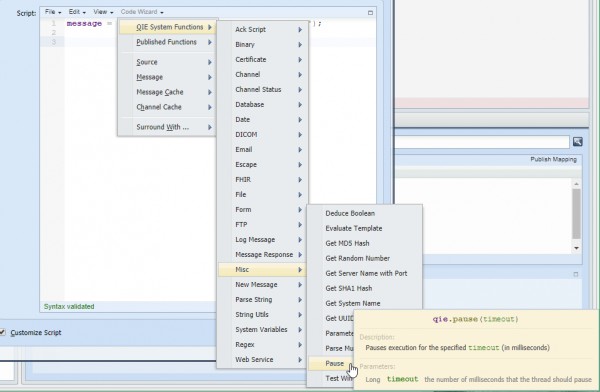
Task: Select Get System Name function
Action: 365,303
